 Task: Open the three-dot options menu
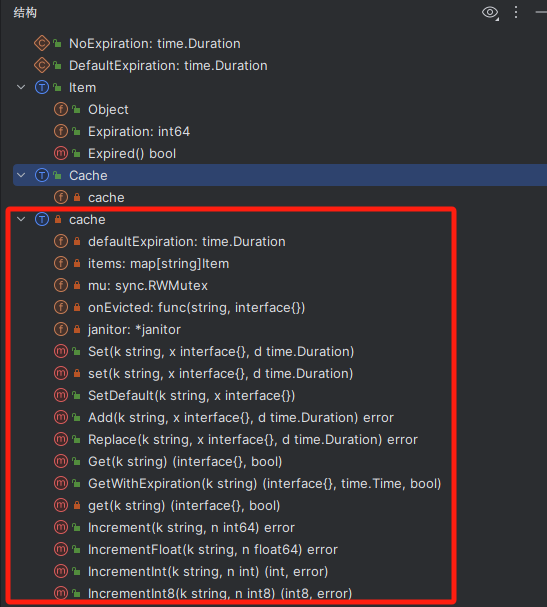tap(516, 12)
